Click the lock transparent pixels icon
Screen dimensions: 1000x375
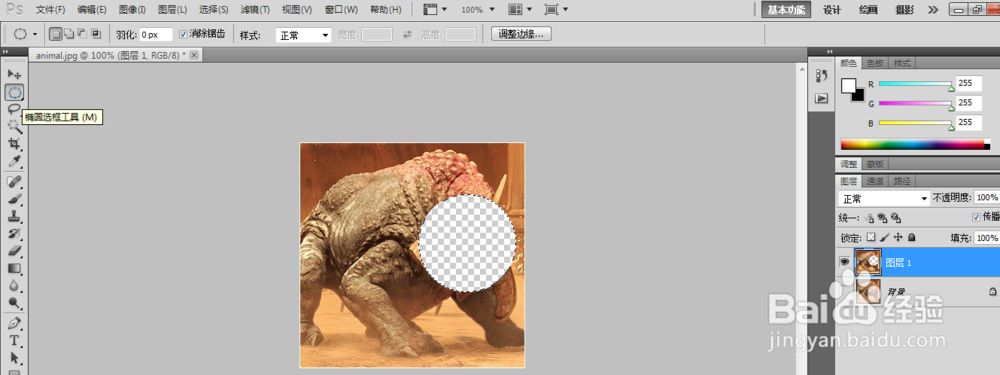pos(871,237)
